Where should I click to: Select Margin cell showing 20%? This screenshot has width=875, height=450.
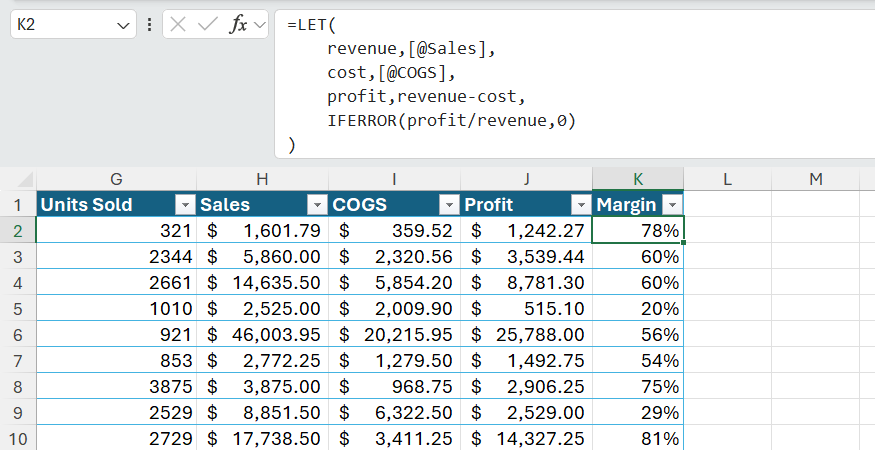click(638, 308)
